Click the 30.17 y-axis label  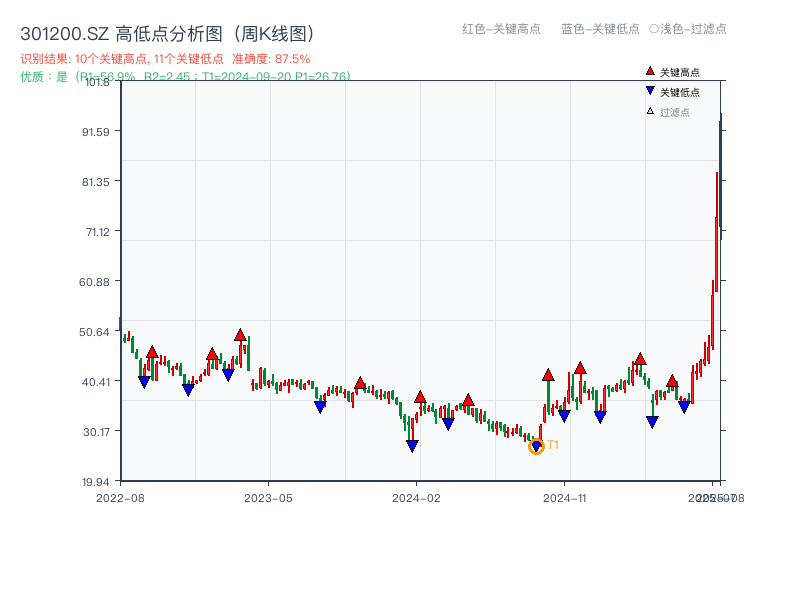[x=96, y=432]
